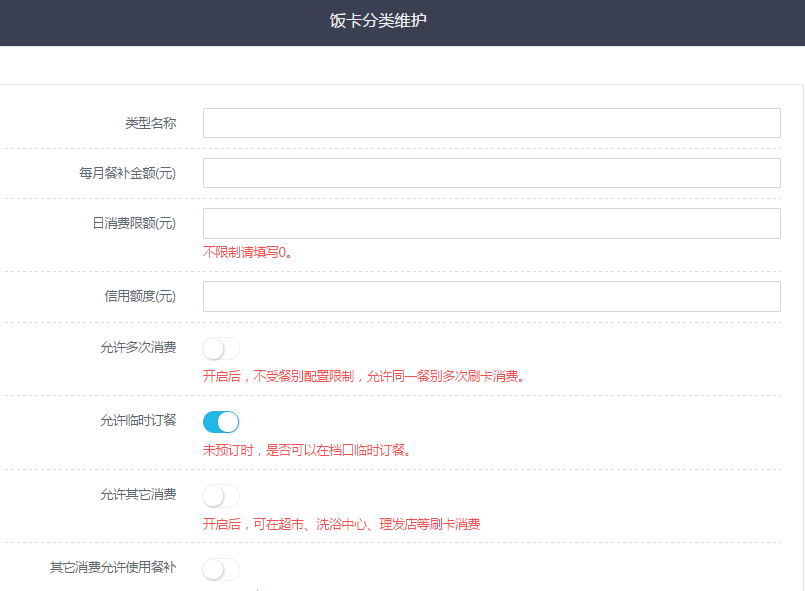Click into the 信用额度(元) field
Viewport: 805px width, 591px height.
click(x=491, y=296)
